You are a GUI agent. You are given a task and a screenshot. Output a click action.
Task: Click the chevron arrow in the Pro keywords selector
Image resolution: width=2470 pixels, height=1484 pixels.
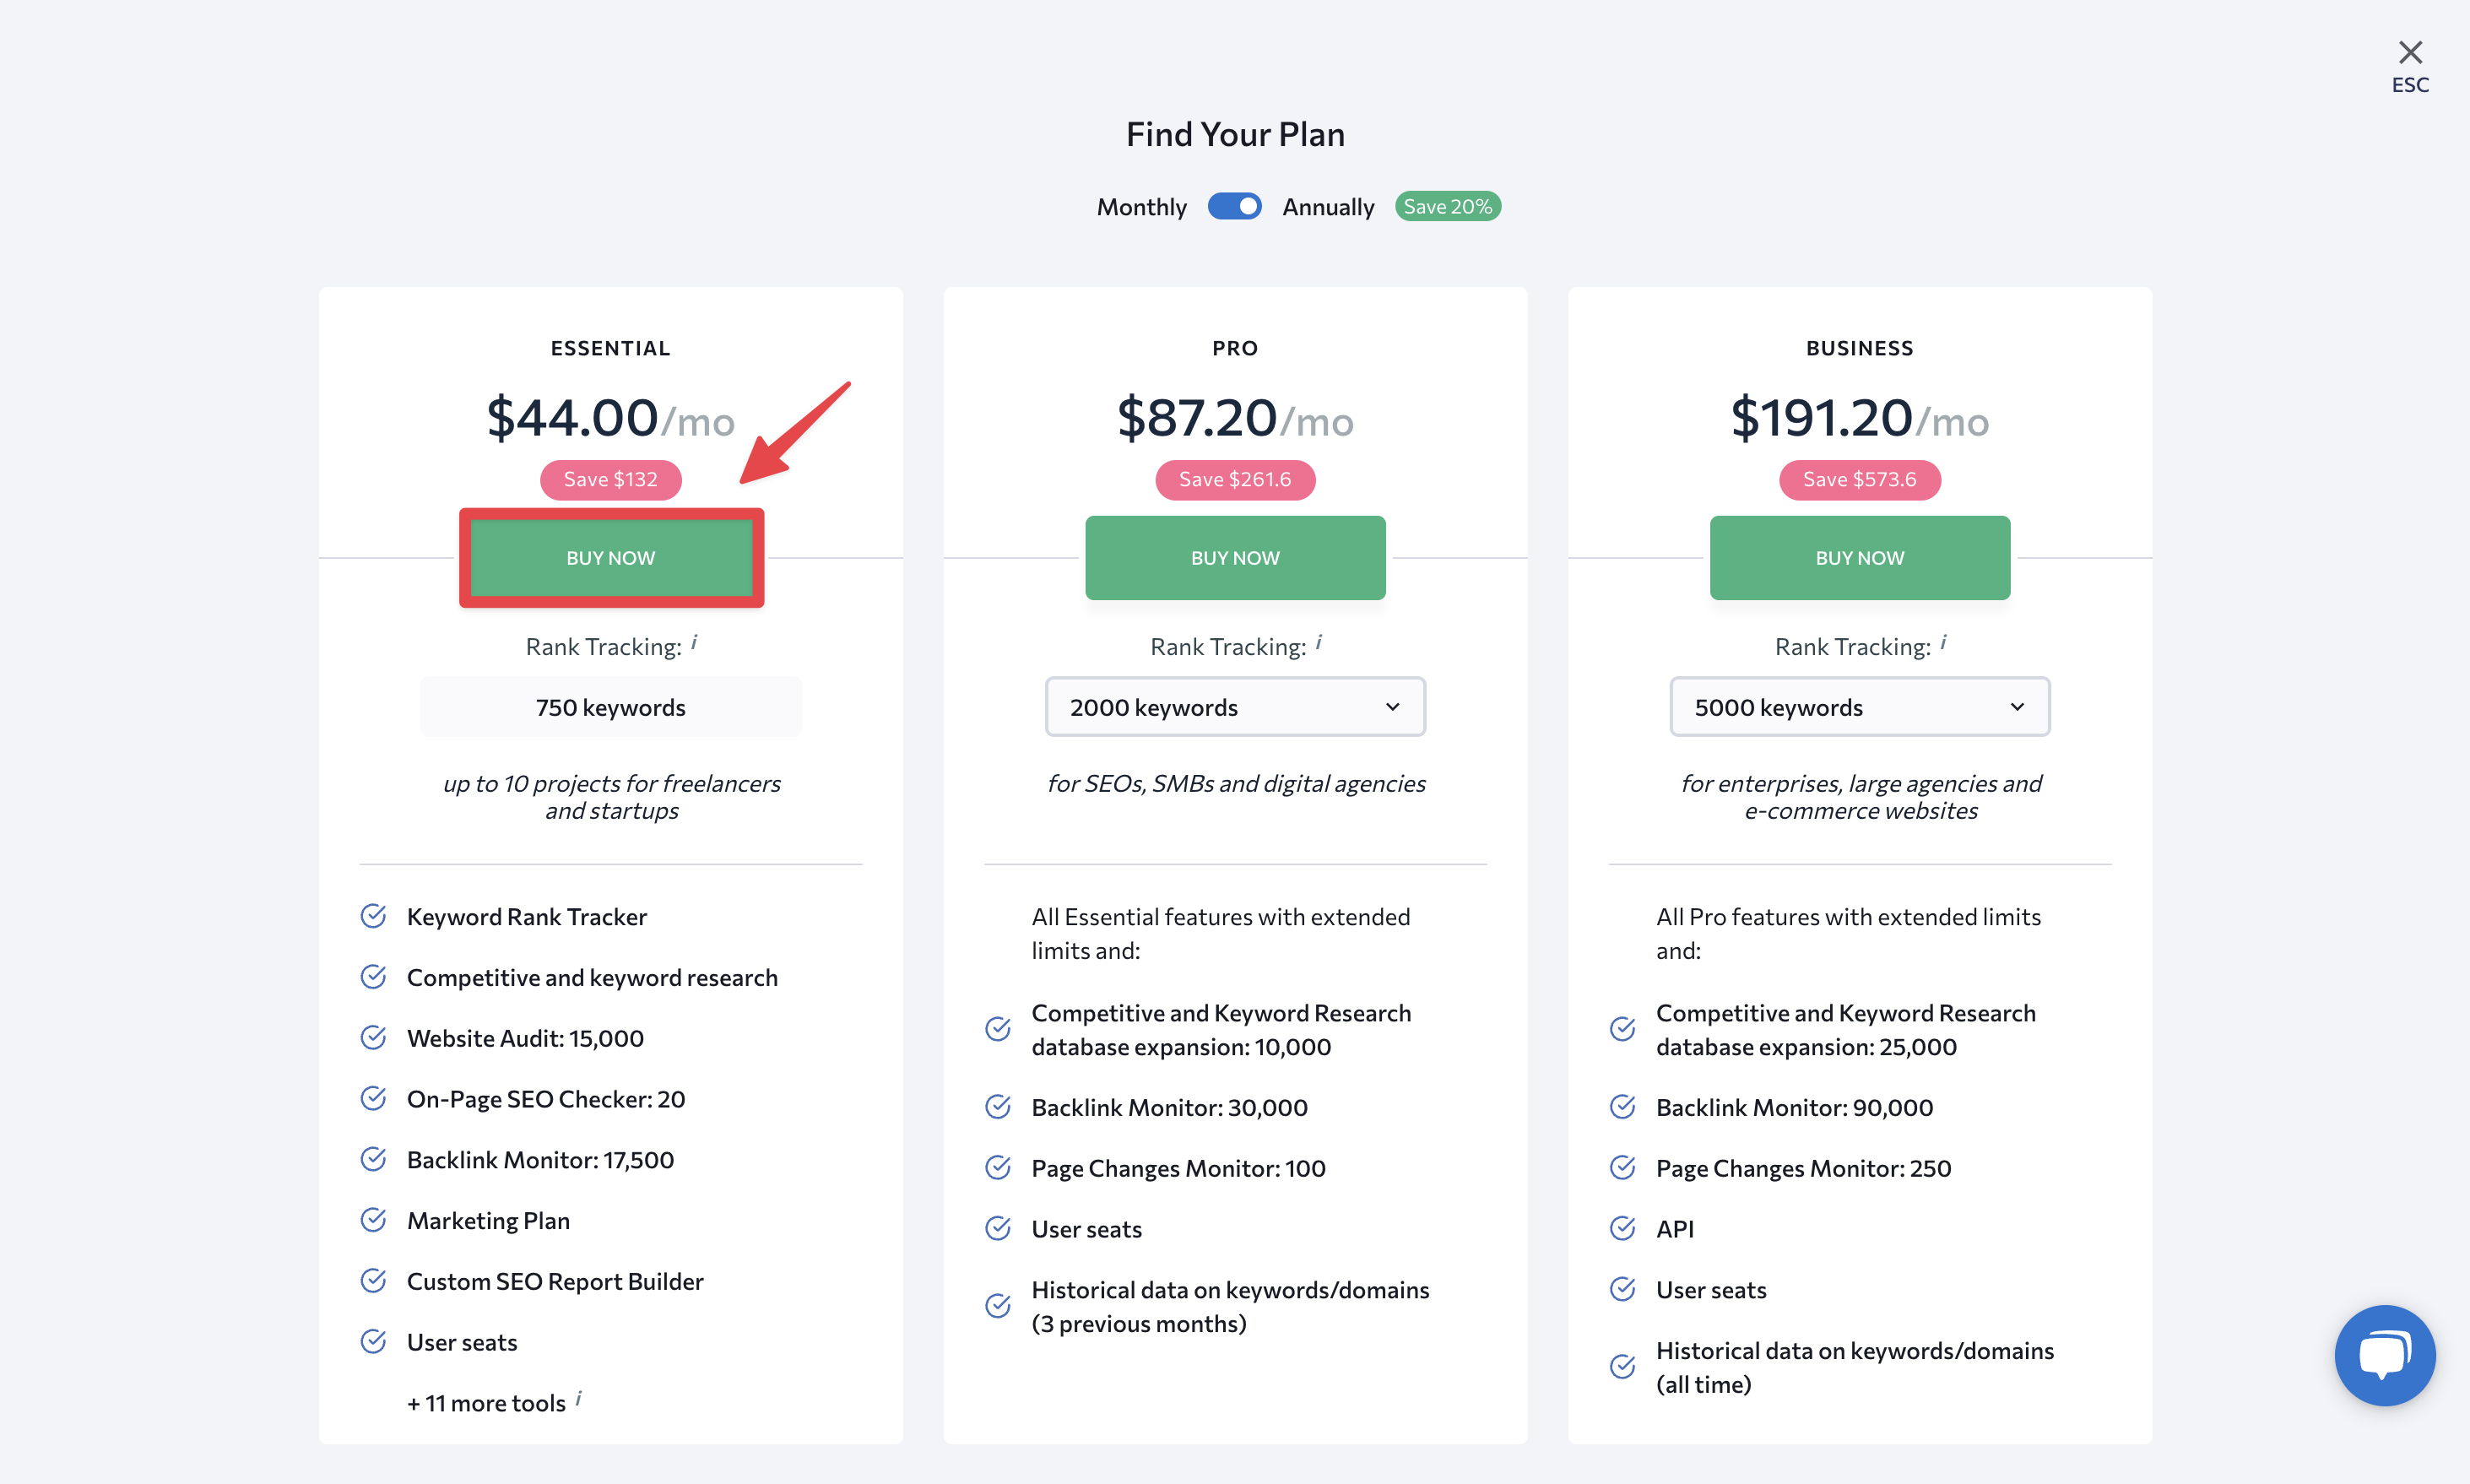tap(1392, 707)
